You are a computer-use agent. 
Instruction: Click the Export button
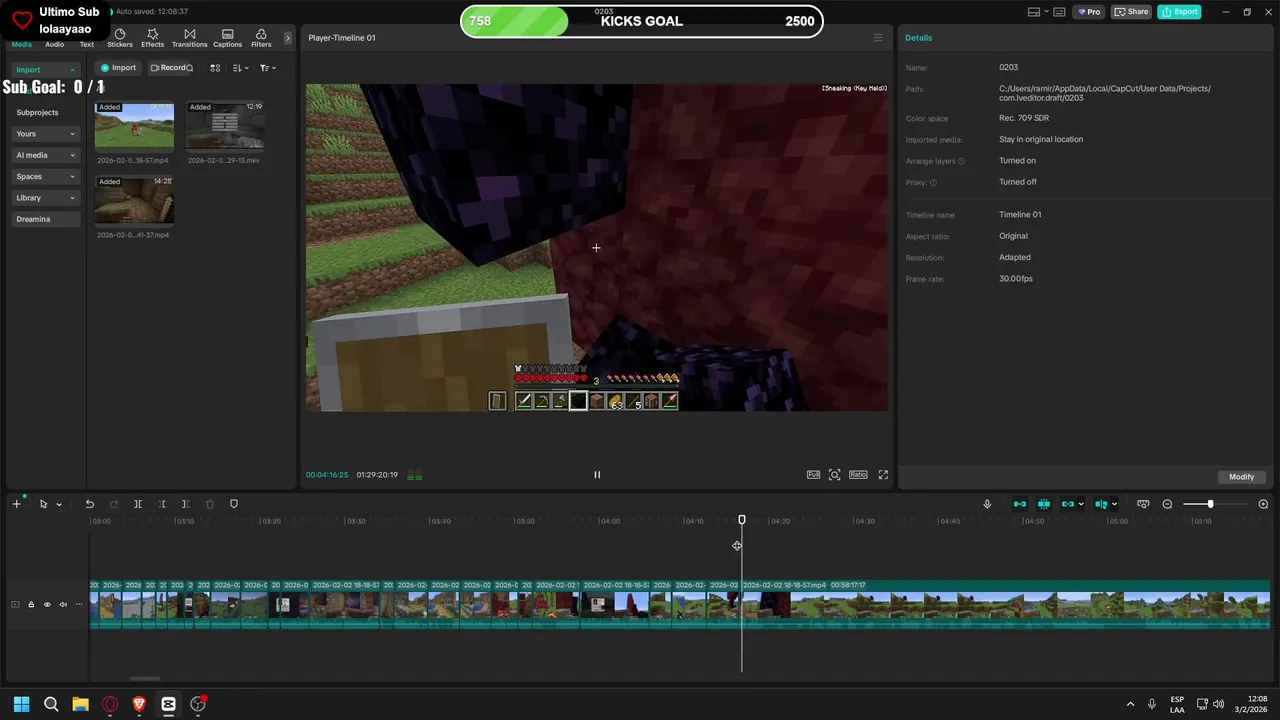coord(1179,12)
